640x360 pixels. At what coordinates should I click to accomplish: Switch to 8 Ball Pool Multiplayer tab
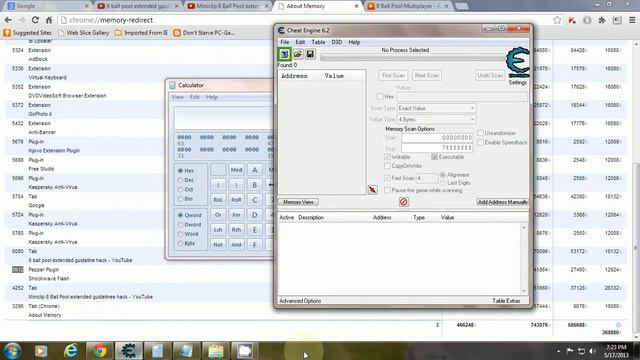click(x=407, y=6)
